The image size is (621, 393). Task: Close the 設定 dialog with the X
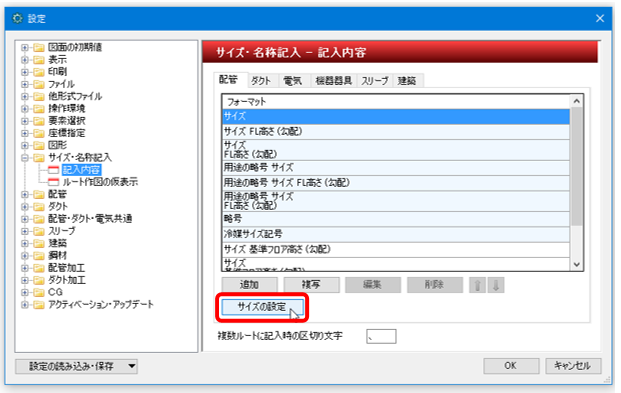(x=600, y=18)
